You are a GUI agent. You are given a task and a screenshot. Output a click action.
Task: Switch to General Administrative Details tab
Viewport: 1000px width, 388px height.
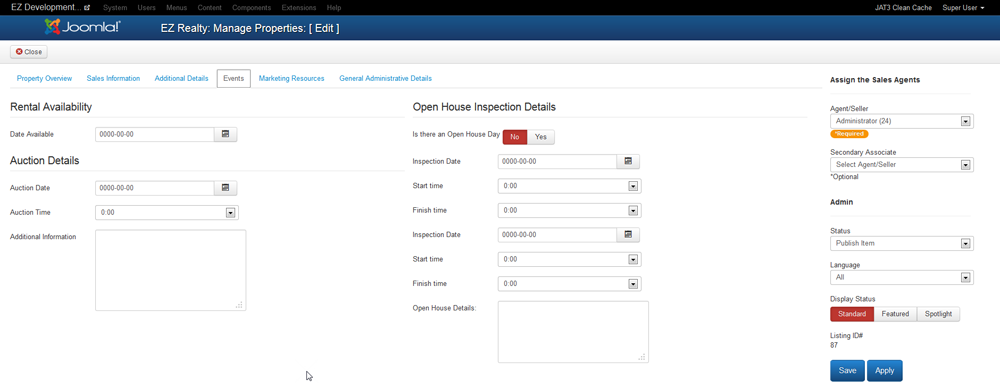(x=385, y=78)
